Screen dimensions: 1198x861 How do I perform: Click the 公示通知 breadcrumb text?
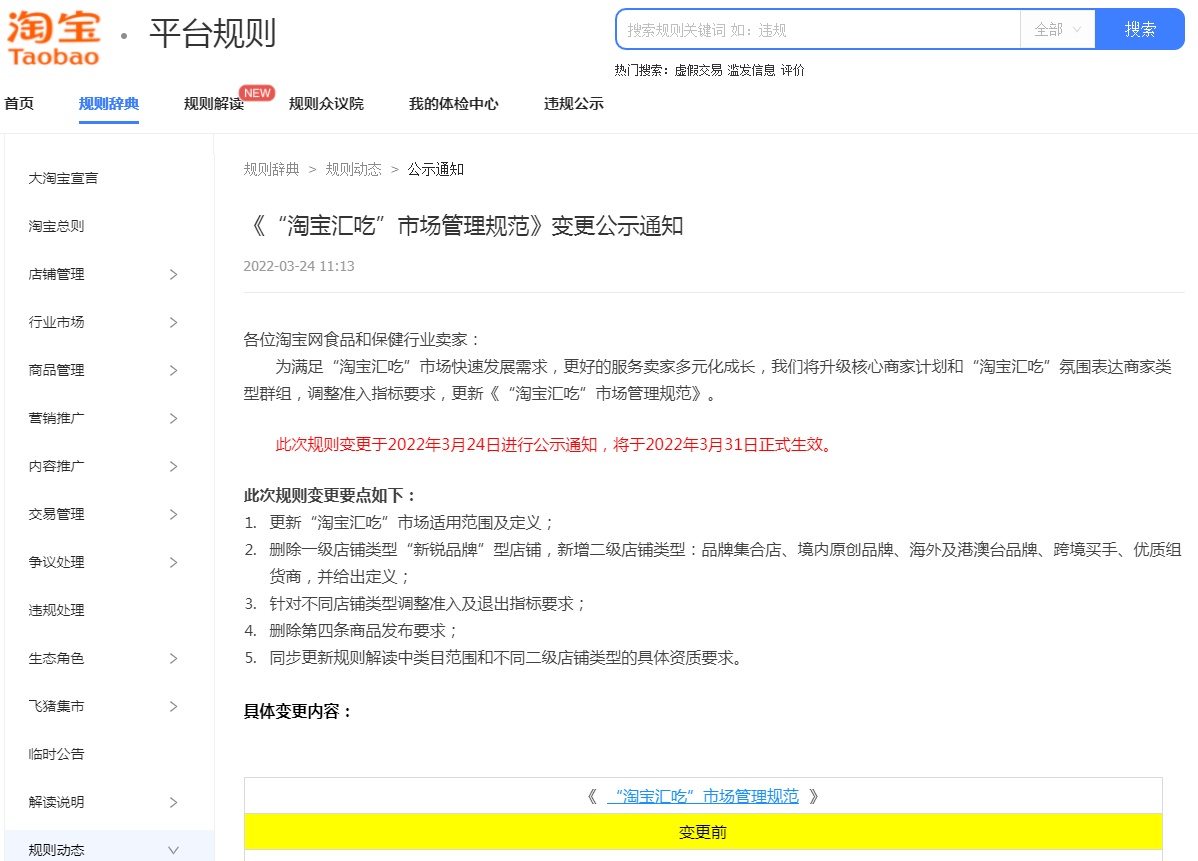click(435, 170)
